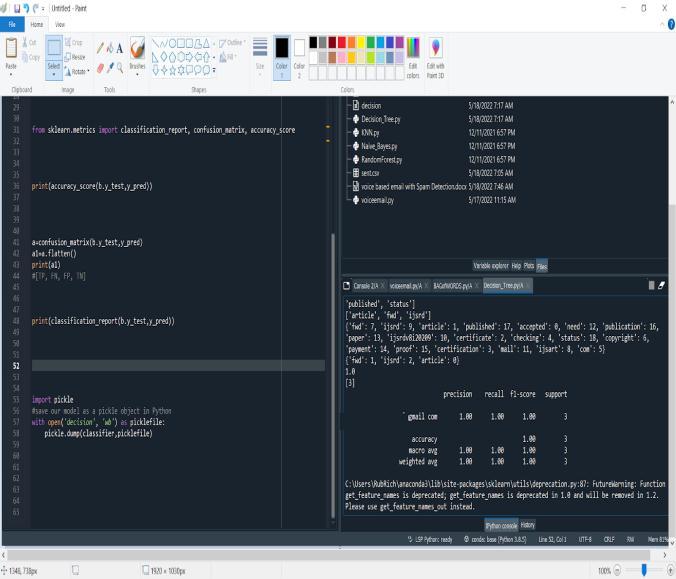Viewport: 676px width, 579px height.
Task: Click the horizontal scrollbar left arrow
Action: 4,554
